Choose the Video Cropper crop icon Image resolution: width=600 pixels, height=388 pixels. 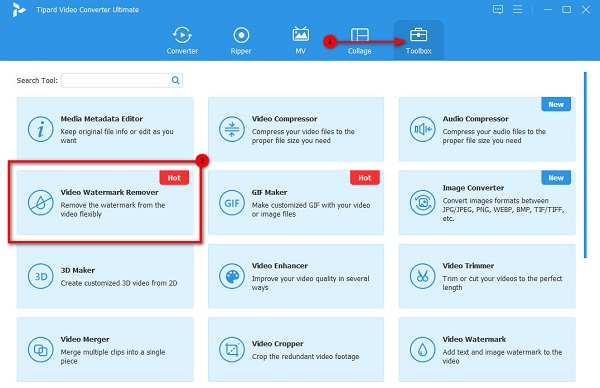point(232,350)
